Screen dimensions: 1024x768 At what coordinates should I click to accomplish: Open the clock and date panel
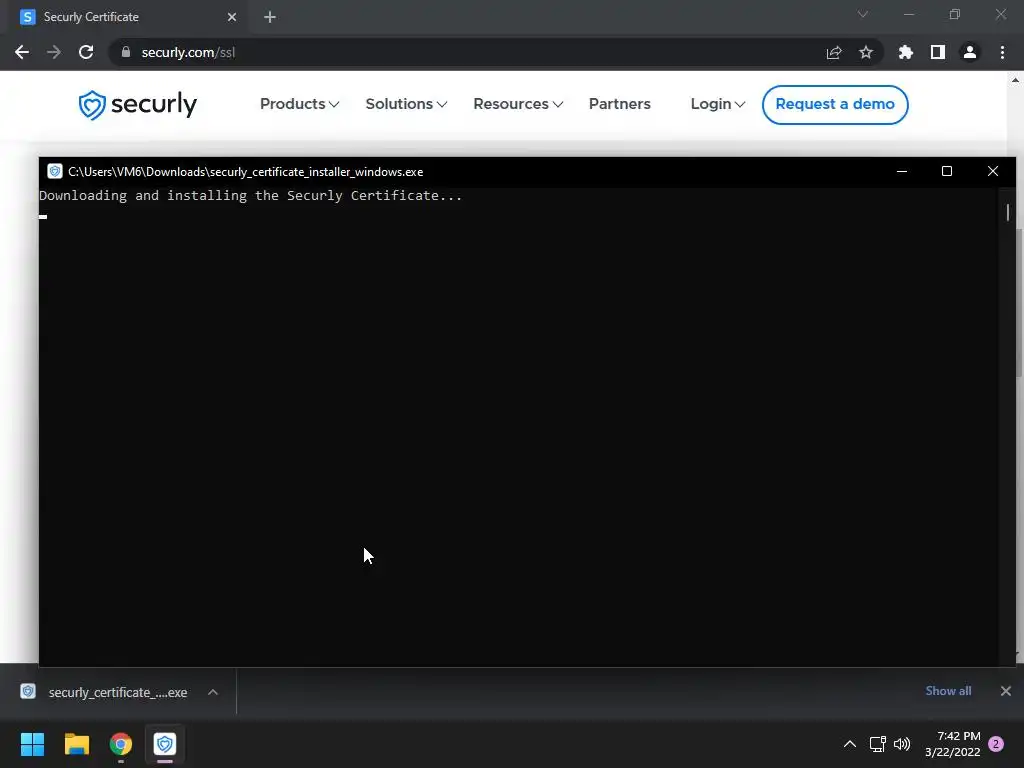(x=953, y=744)
